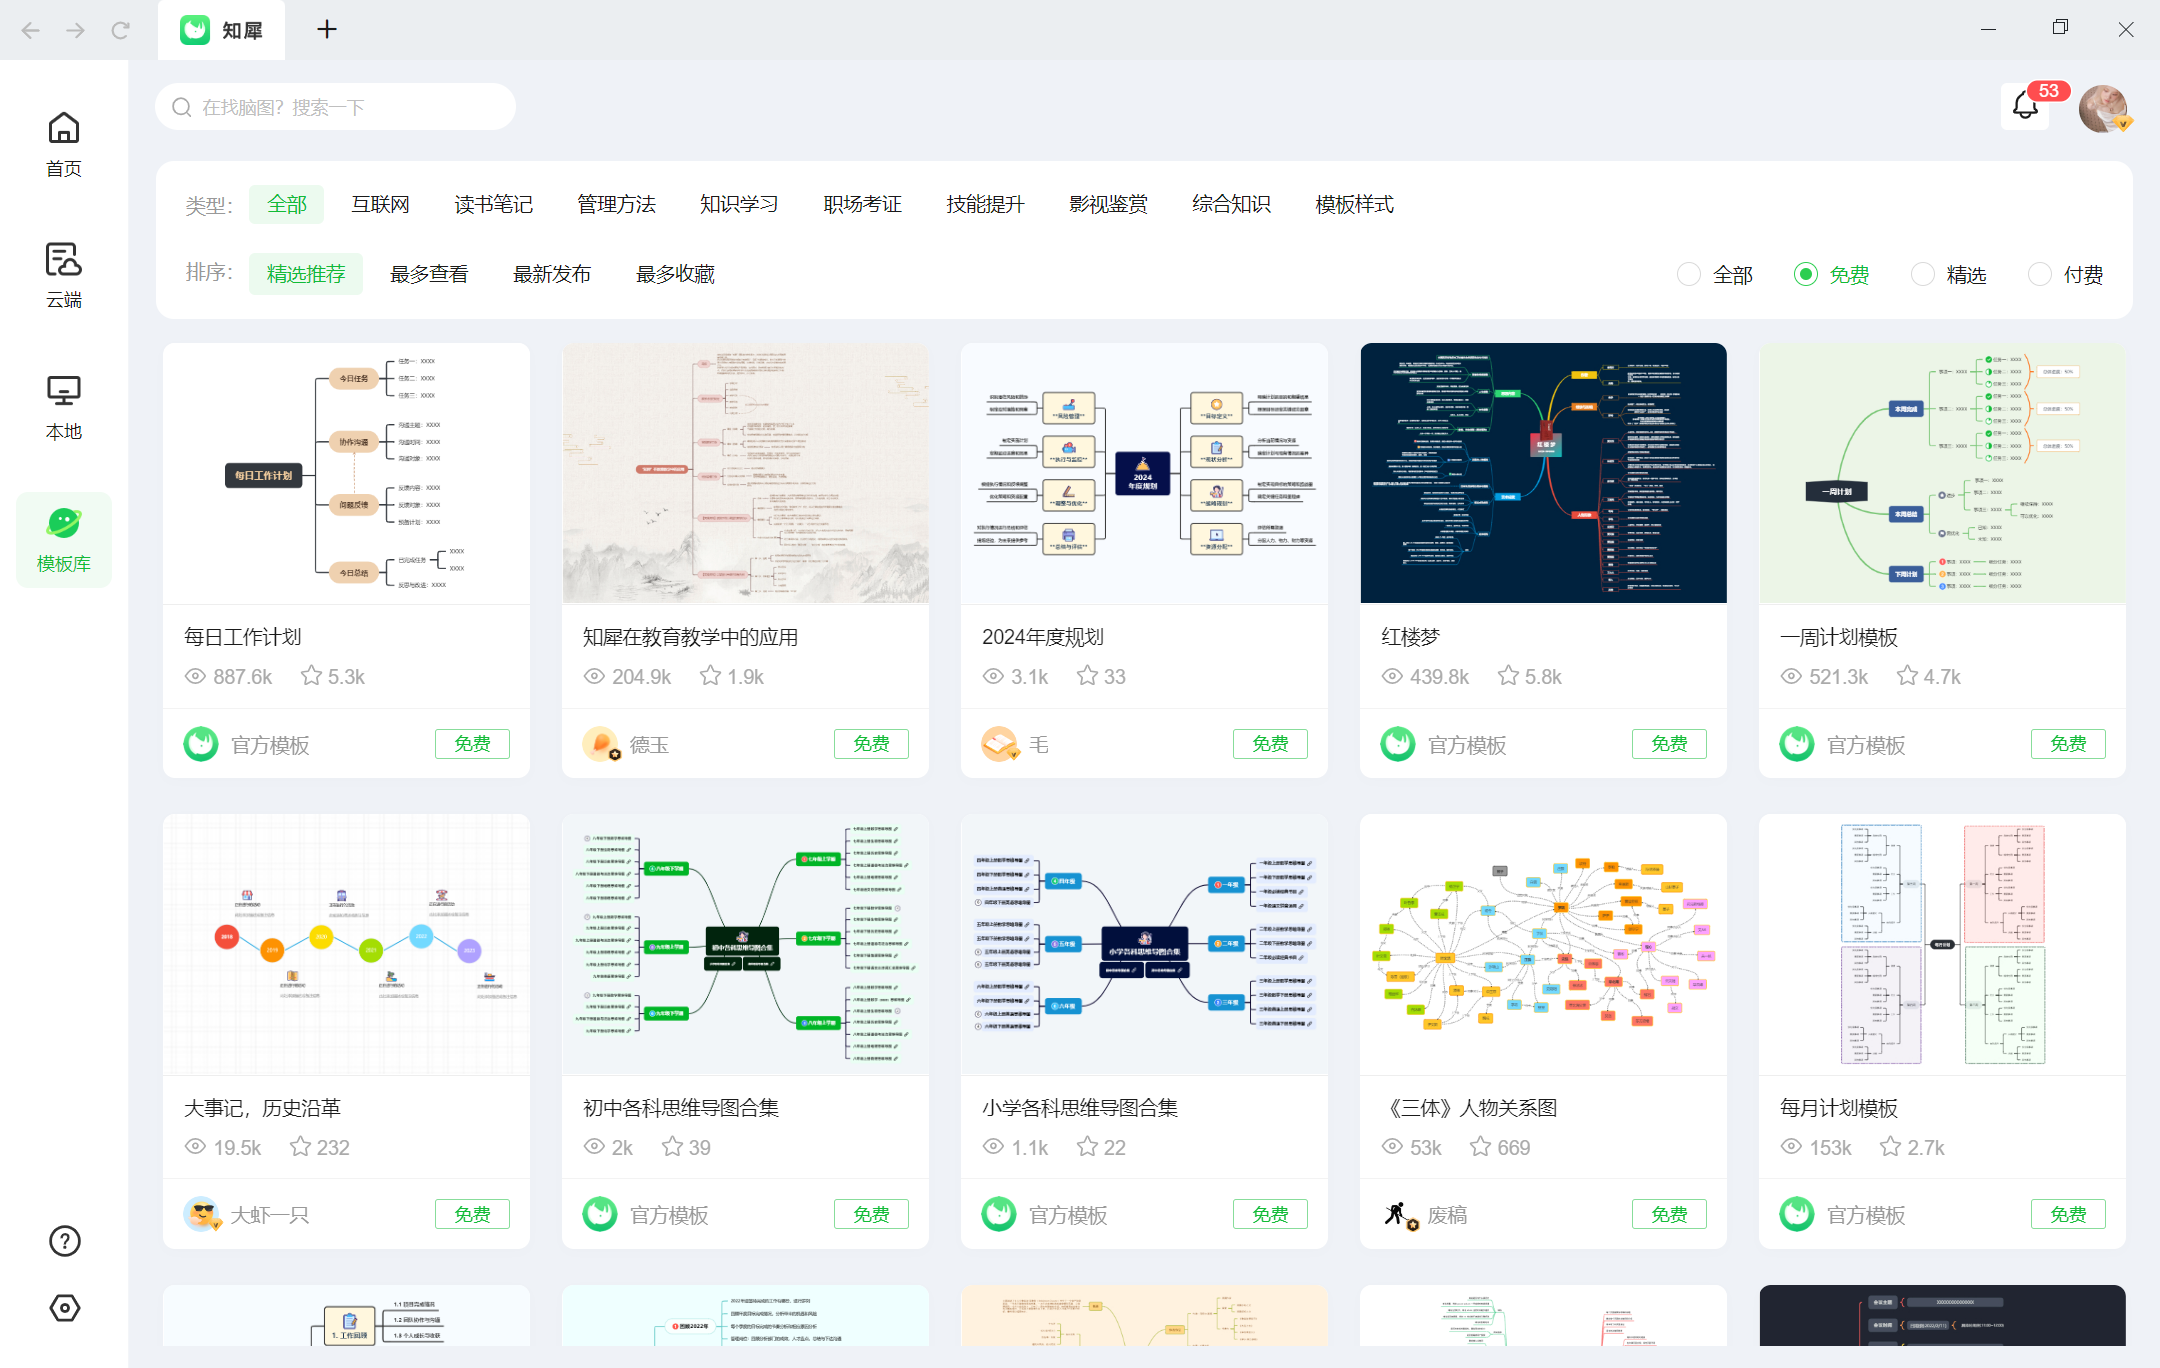Open the 云端 cloud files icon
2160x1368 pixels.
click(x=64, y=275)
